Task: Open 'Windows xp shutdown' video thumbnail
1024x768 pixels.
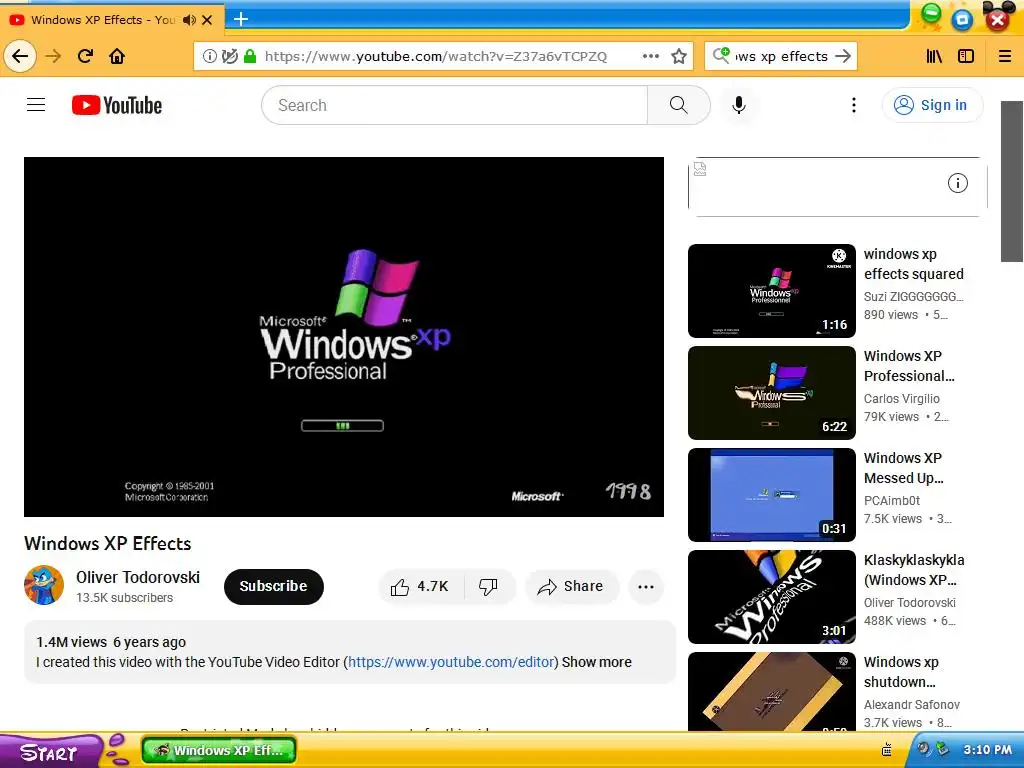Action: (771, 692)
